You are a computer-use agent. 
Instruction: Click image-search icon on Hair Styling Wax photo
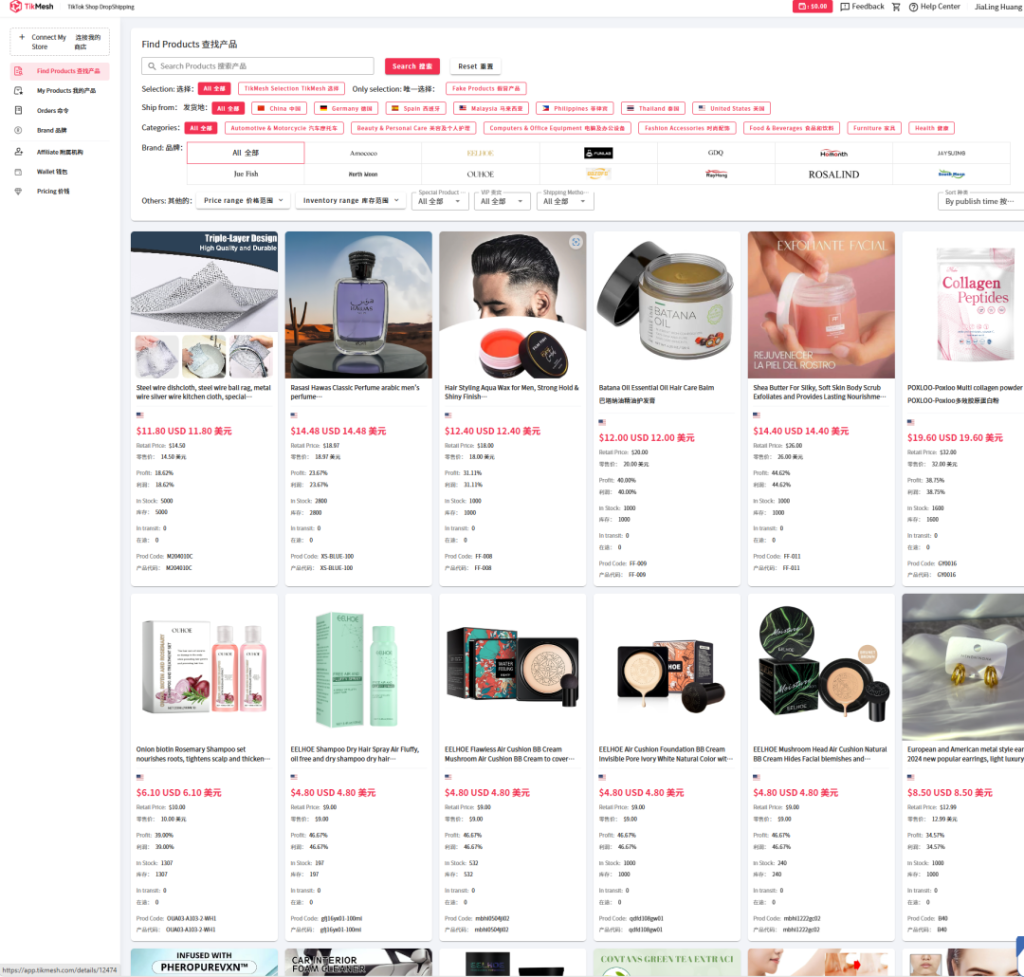(575, 242)
